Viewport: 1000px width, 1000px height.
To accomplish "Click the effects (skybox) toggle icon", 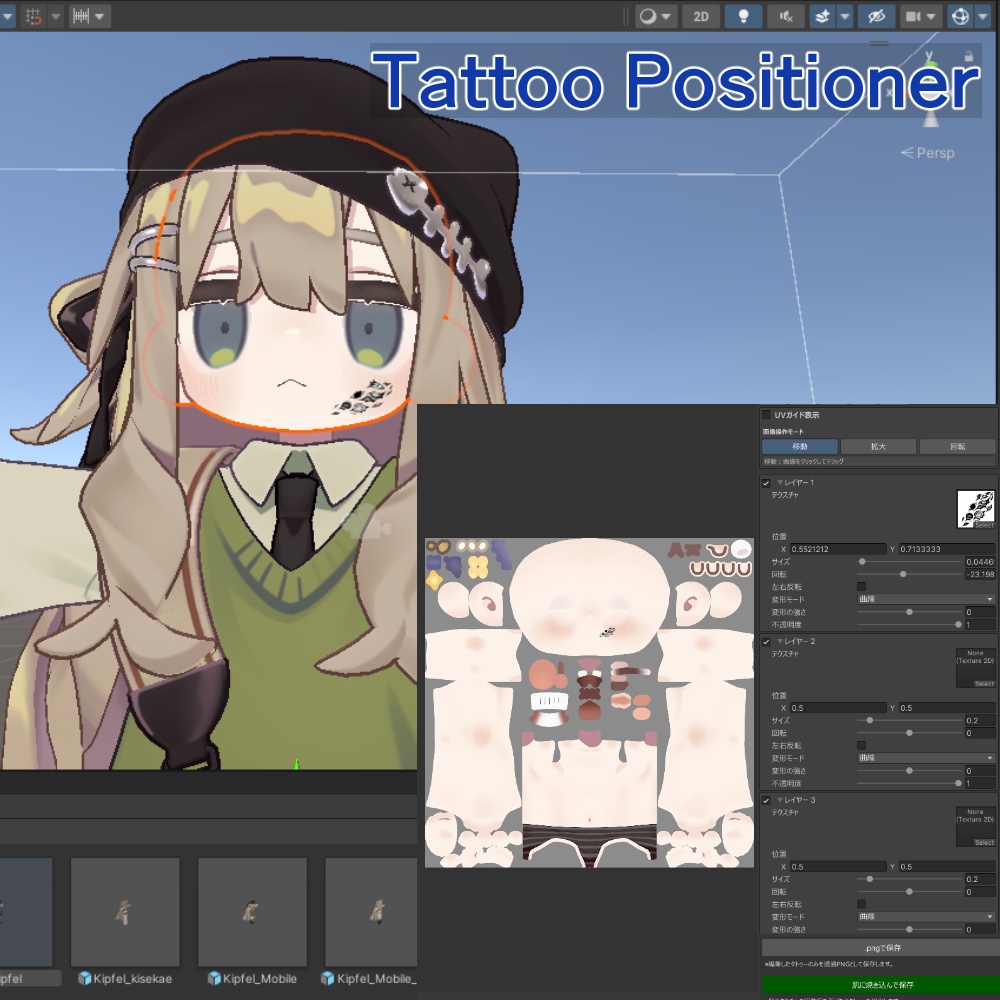I will click(x=823, y=16).
